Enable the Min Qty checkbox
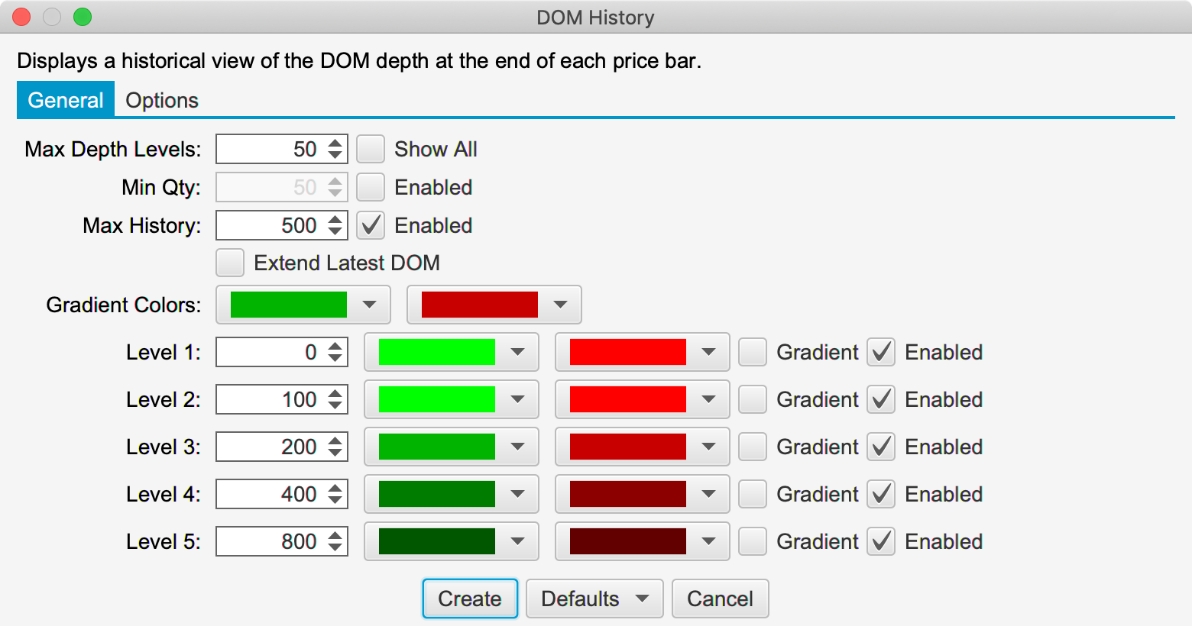The image size is (1192, 626). [371, 187]
